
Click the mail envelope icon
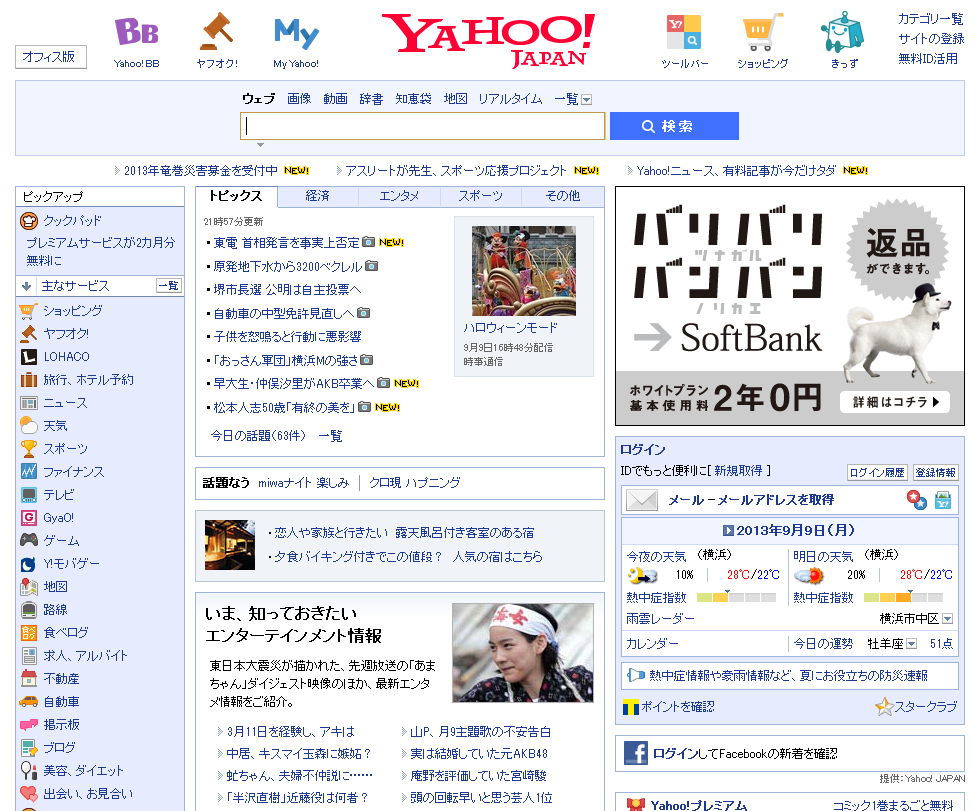642,500
